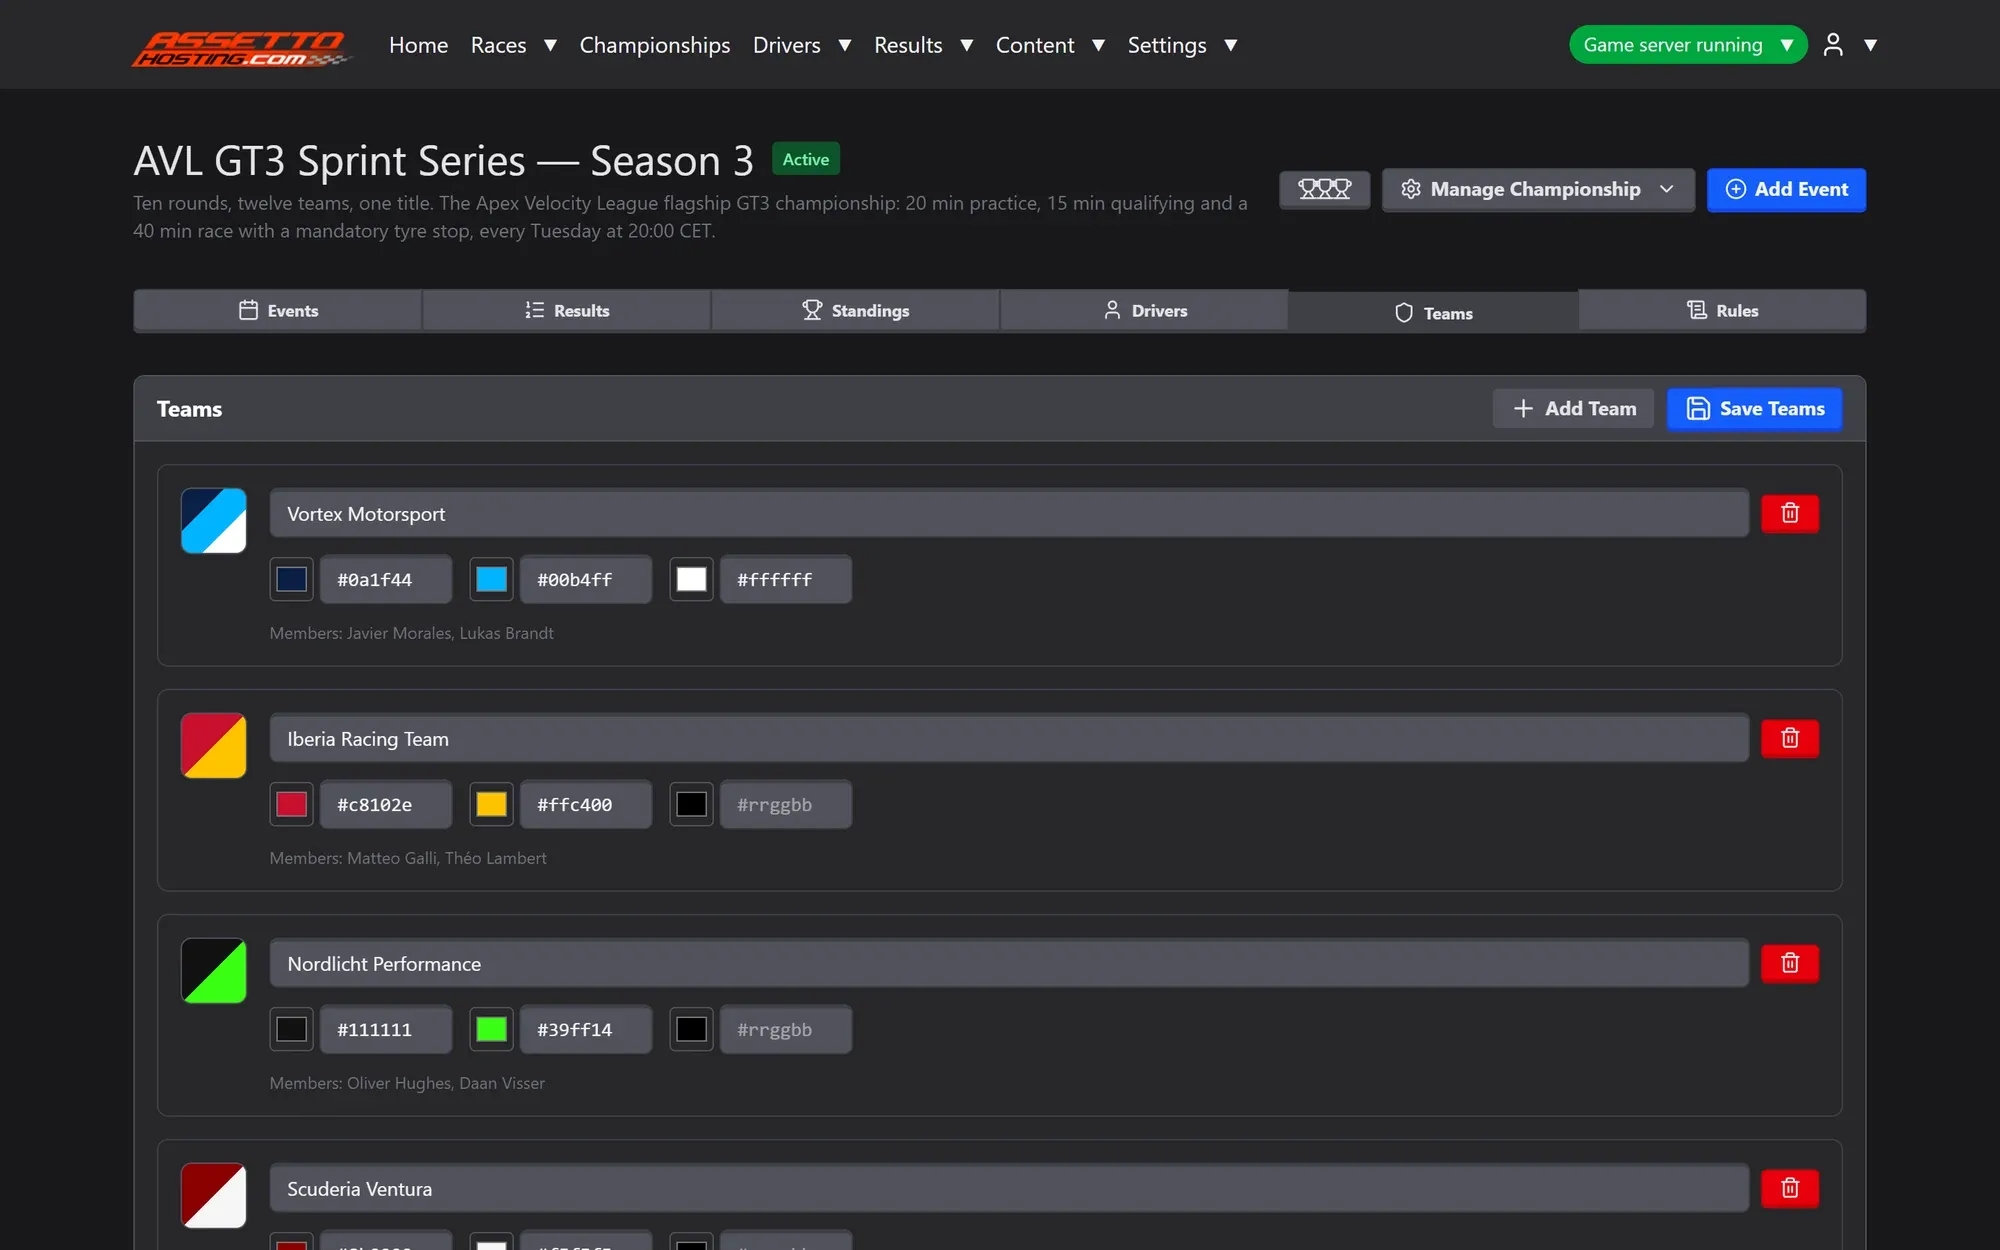Click the Add Event button
2000x1250 pixels.
tap(1786, 190)
